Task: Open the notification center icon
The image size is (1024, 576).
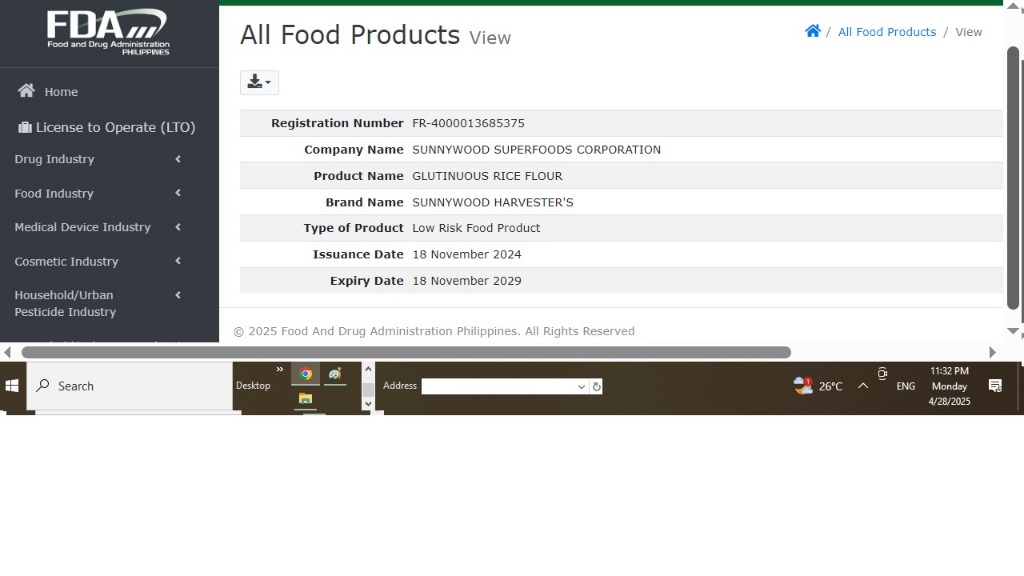Action: (995, 386)
